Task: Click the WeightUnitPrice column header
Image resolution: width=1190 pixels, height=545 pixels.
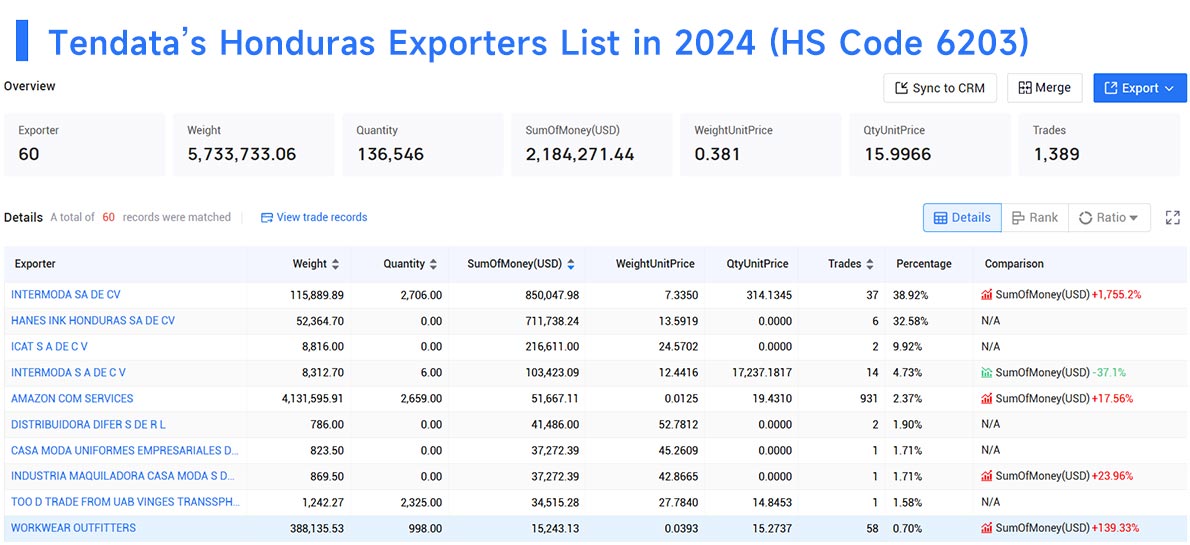Action: tap(655, 264)
